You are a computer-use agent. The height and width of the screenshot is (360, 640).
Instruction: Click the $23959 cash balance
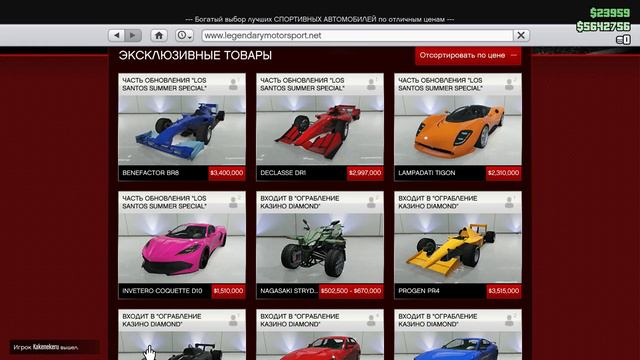(x=610, y=13)
